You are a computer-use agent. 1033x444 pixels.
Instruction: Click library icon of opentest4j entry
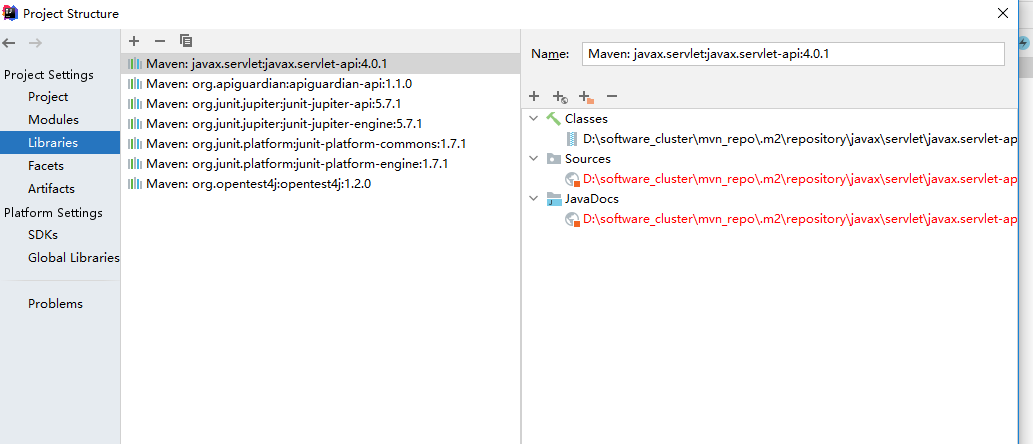click(134, 184)
